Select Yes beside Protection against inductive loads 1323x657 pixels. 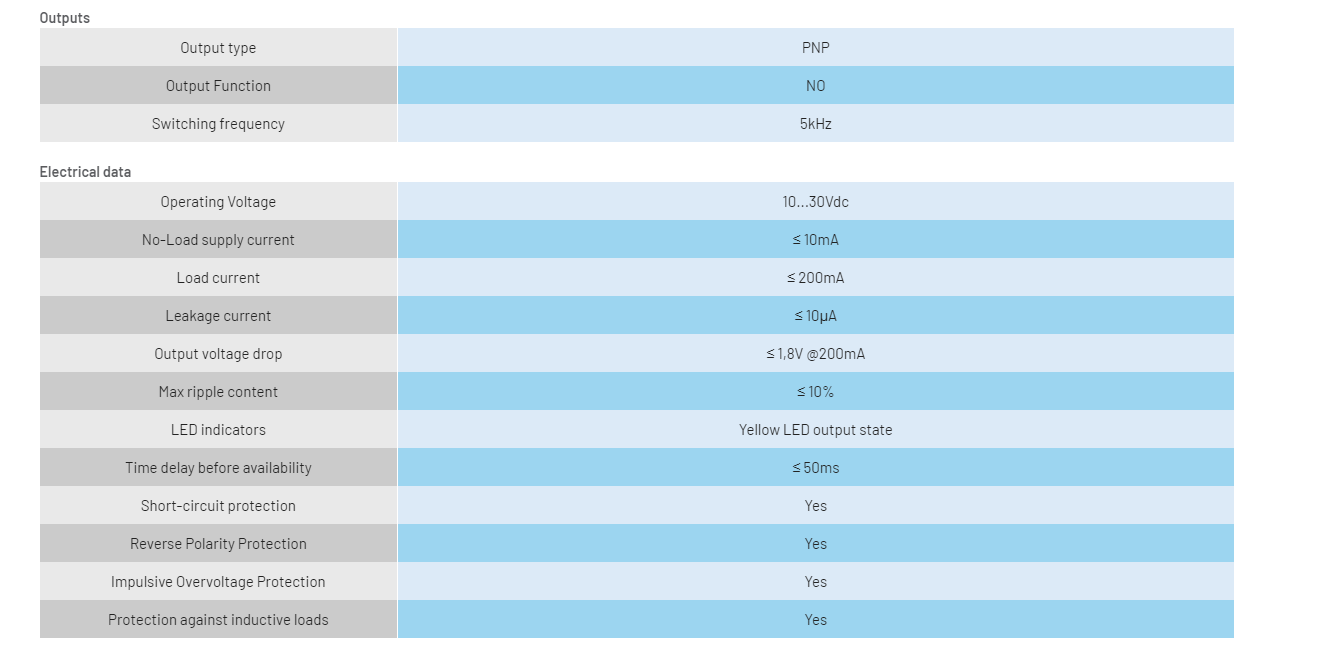coord(815,620)
